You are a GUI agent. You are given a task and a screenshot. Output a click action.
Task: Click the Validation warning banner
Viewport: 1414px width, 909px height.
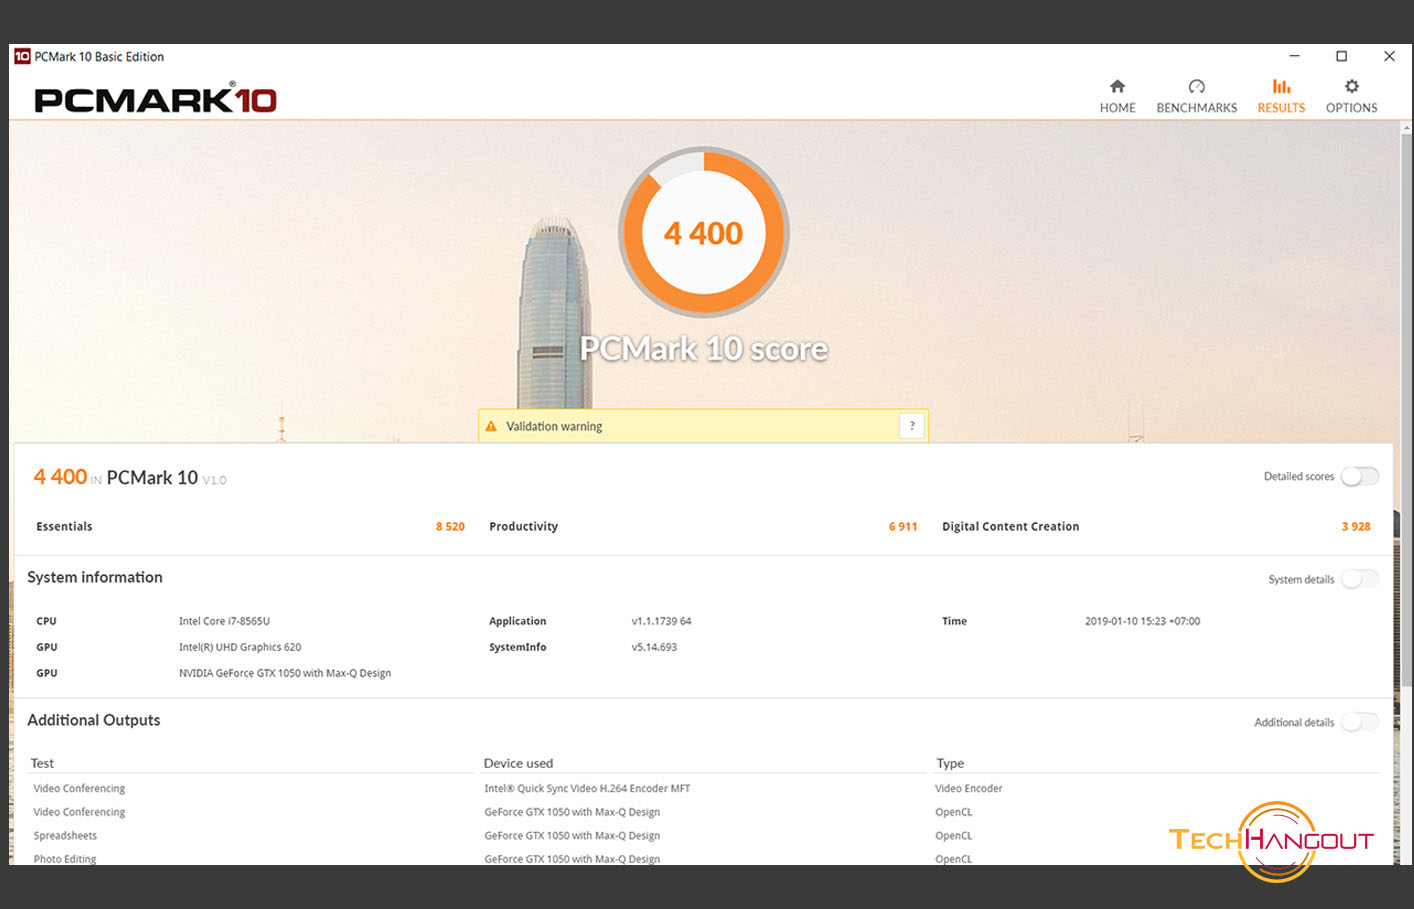pyautogui.click(x=703, y=426)
